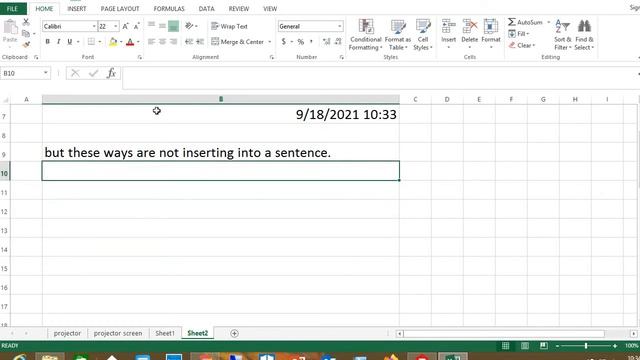Click the zoom slider handle
This screenshot has height=360, width=640.
[586, 346]
